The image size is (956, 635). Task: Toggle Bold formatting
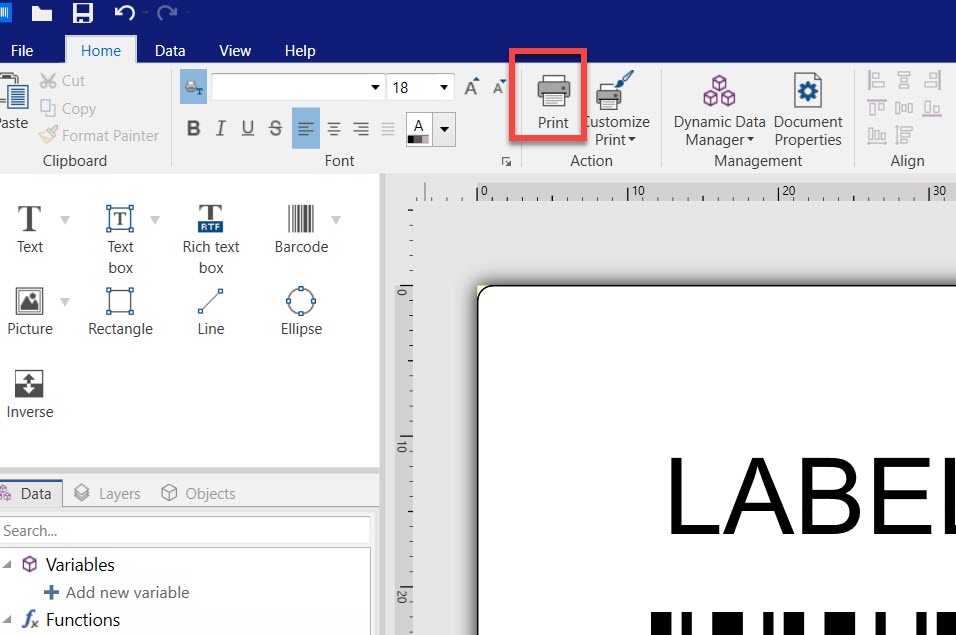tap(194, 128)
